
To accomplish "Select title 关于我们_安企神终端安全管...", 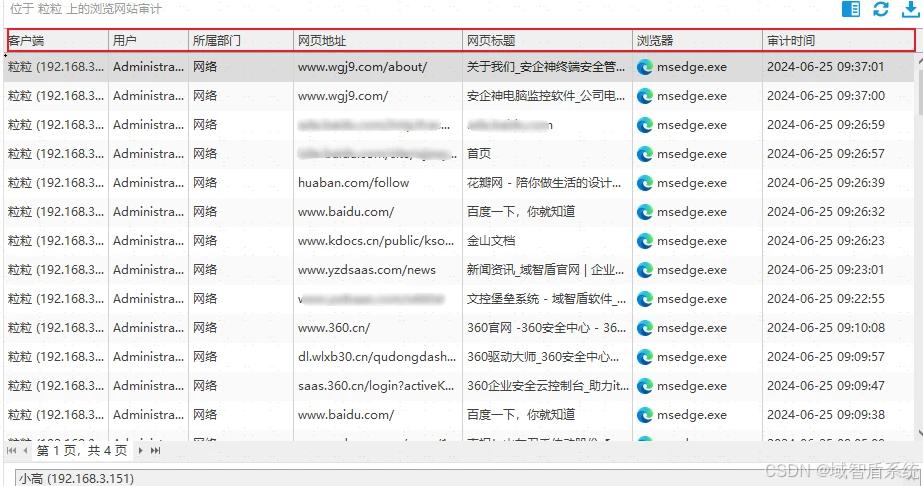I will tap(546, 67).
